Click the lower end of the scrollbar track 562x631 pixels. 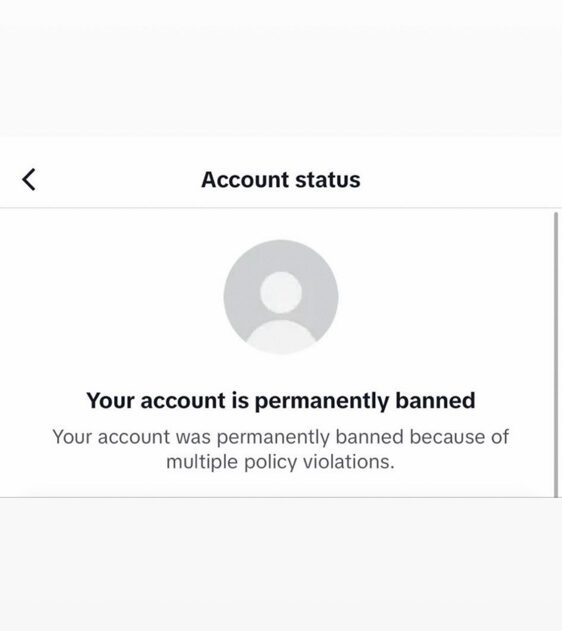(x=556, y=489)
